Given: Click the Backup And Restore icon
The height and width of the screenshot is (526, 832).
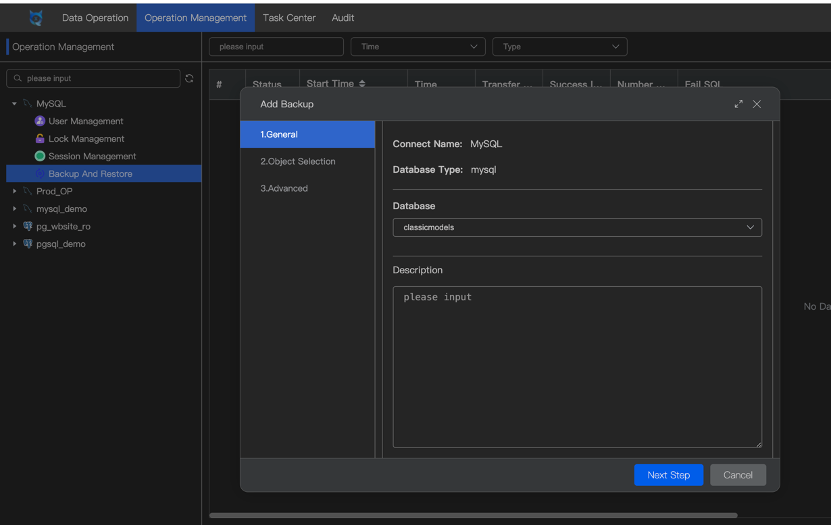Looking at the screenshot, I should click(x=40, y=174).
